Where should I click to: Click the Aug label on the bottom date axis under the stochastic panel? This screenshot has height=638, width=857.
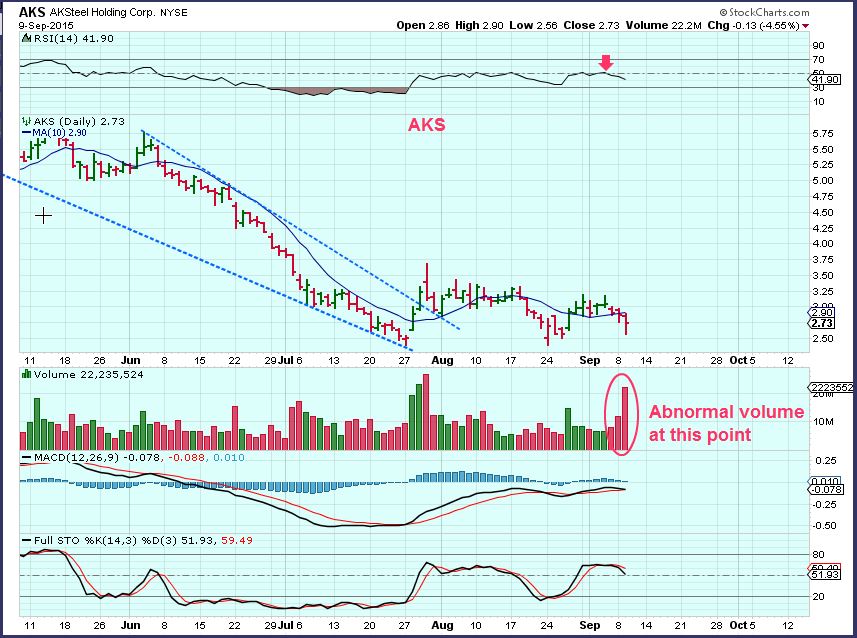click(x=442, y=625)
